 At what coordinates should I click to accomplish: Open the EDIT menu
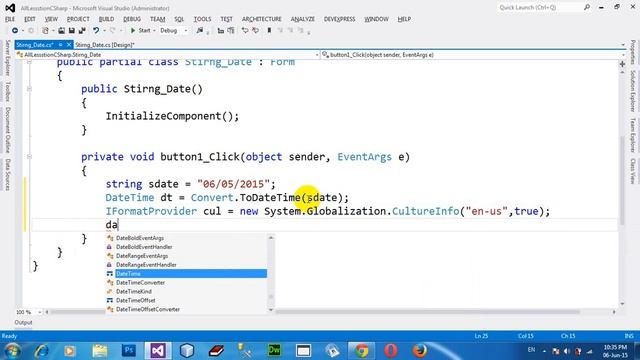(x=30, y=19)
